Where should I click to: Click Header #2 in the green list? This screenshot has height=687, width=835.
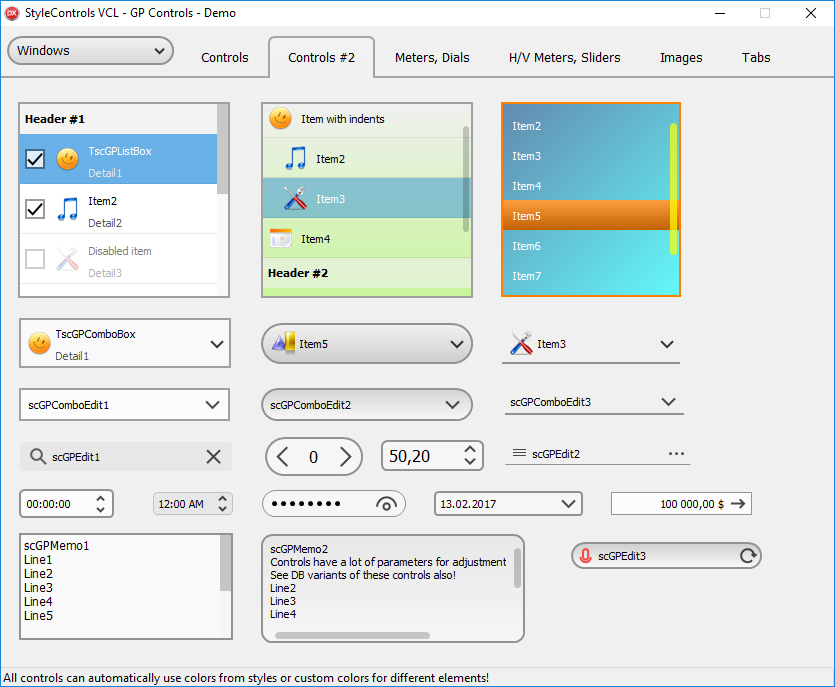(x=366, y=273)
